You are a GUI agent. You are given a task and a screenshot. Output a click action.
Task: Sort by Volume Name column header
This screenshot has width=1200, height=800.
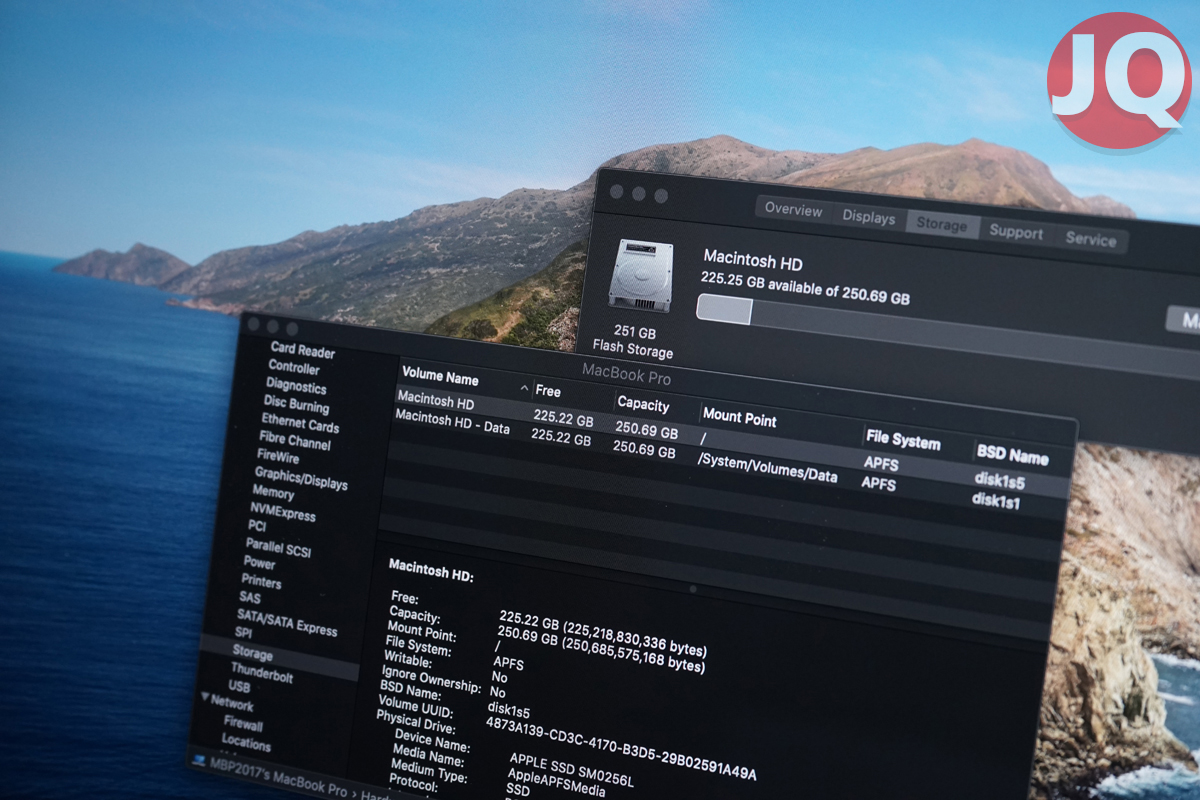tap(440, 378)
